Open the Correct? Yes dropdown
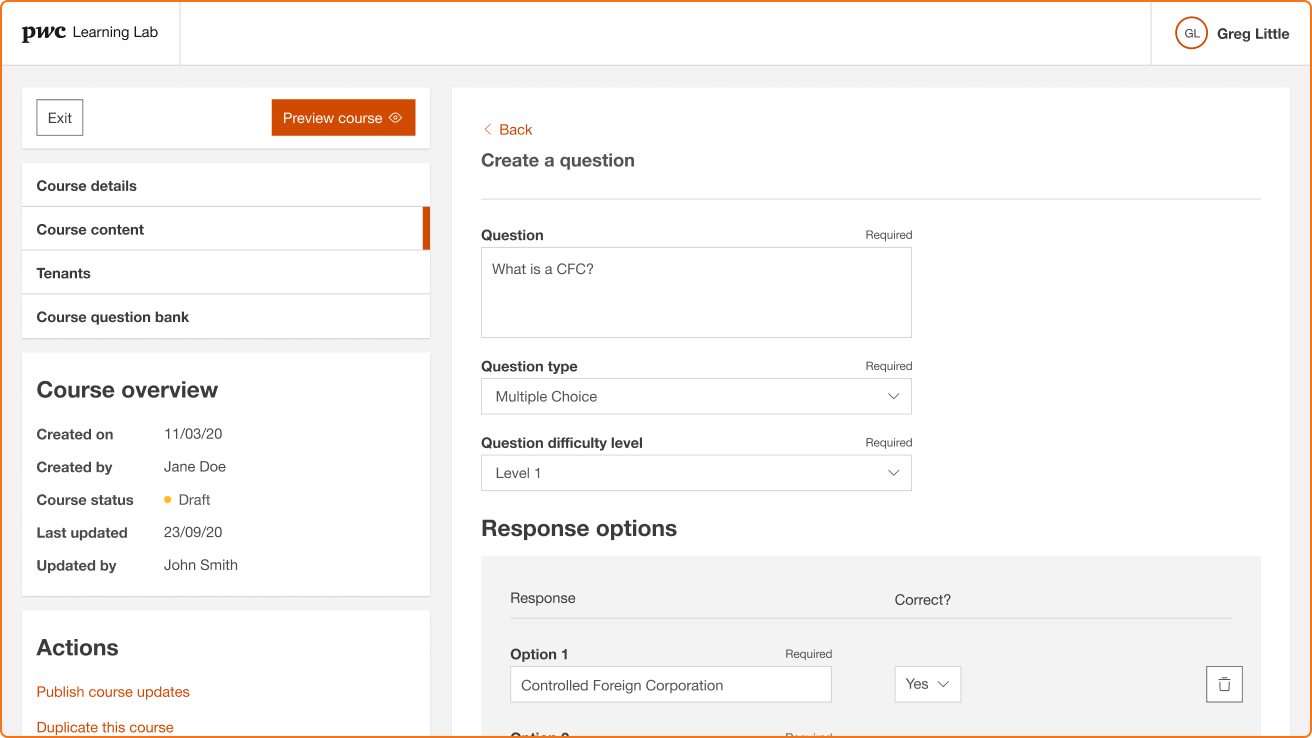The image size is (1312, 738). [x=927, y=684]
